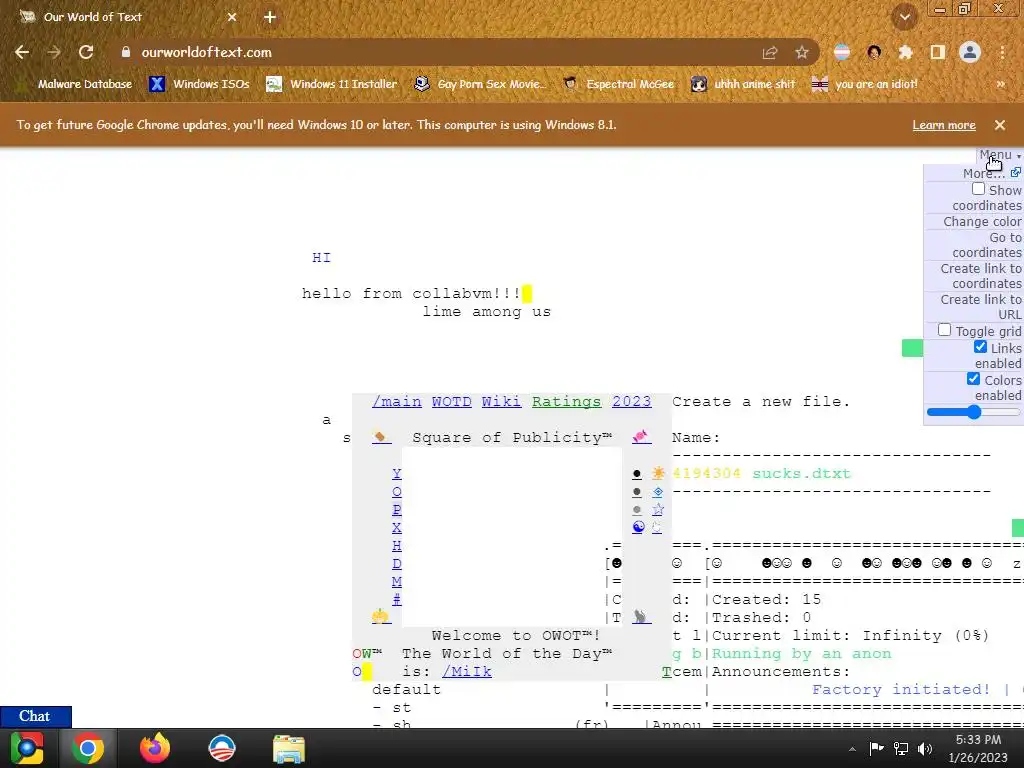Open the Windows 11 Installer bookmark

tap(332, 84)
